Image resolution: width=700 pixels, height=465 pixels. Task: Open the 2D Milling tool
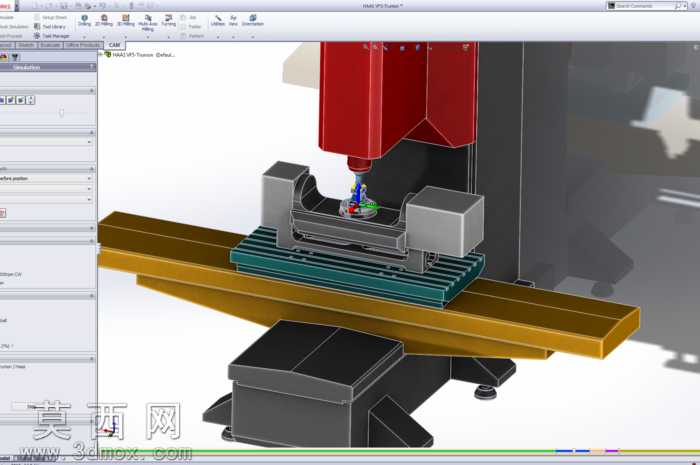[x=104, y=20]
